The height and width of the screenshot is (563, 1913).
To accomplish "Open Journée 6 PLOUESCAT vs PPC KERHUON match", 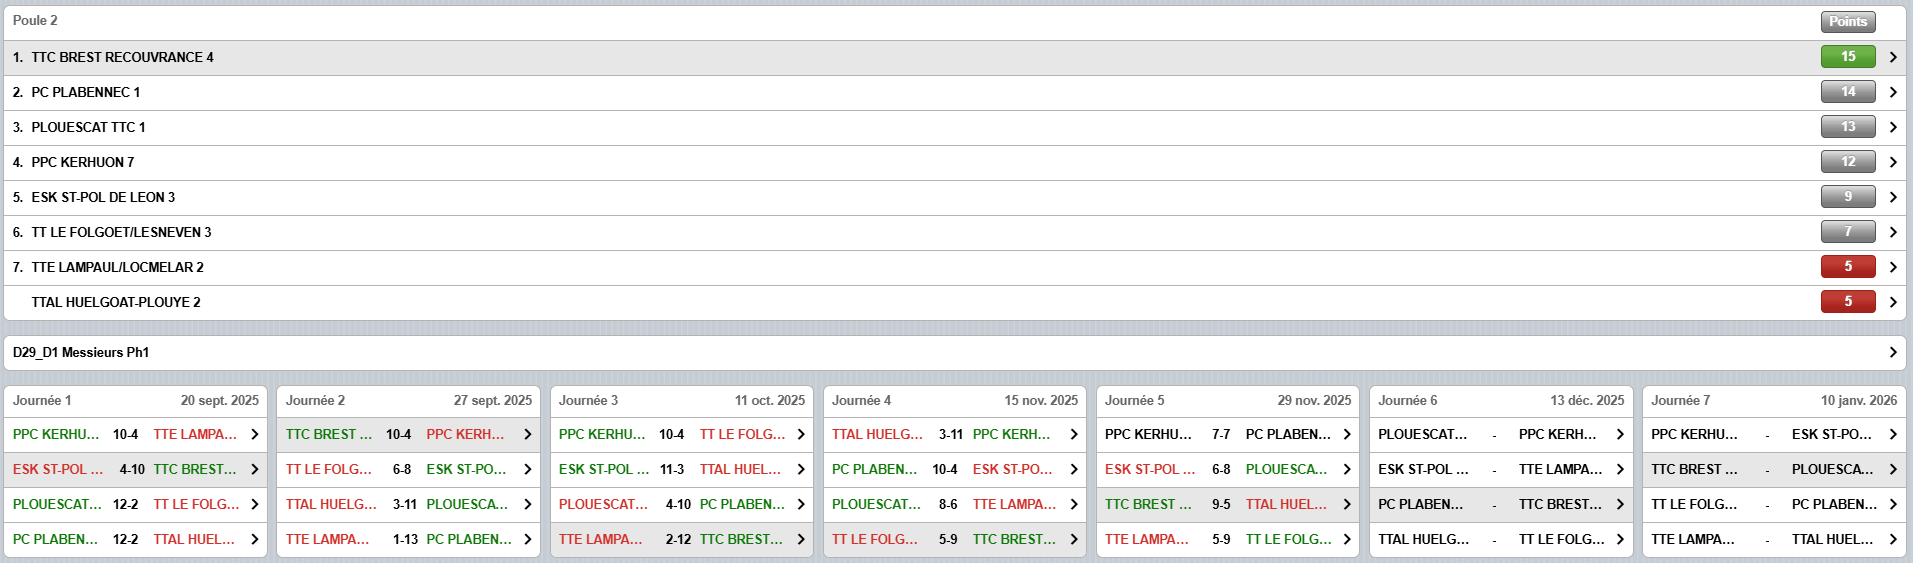I will (x=1500, y=434).
